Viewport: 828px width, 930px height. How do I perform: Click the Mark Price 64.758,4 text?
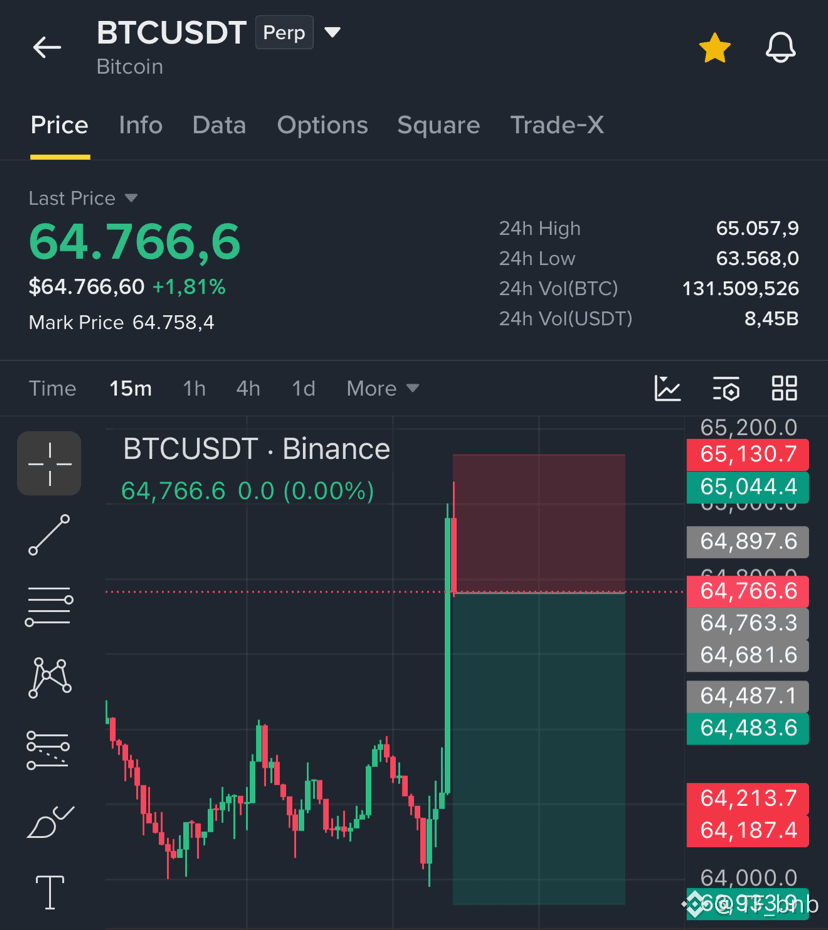click(x=122, y=323)
